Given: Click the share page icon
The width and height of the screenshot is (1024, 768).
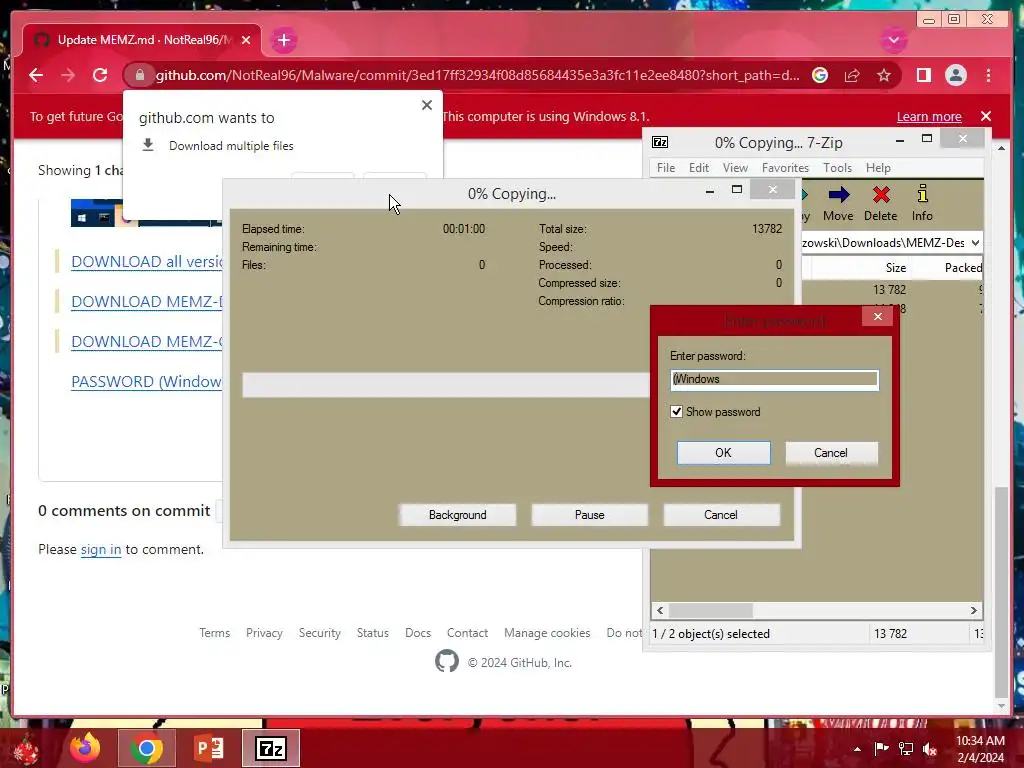Looking at the screenshot, I should click(852, 75).
